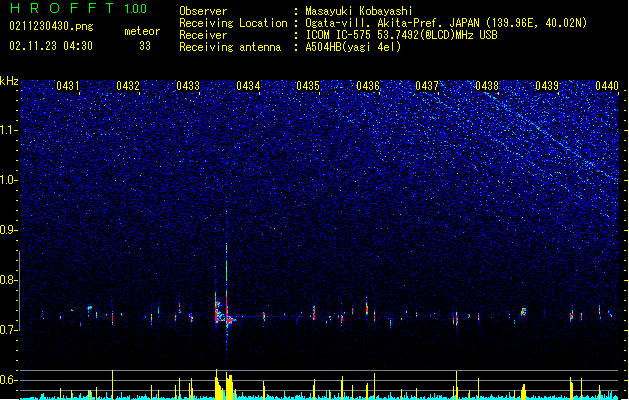Click the 0432 time marker
Image resolution: width=629 pixels, height=400 pixels.
coord(128,86)
